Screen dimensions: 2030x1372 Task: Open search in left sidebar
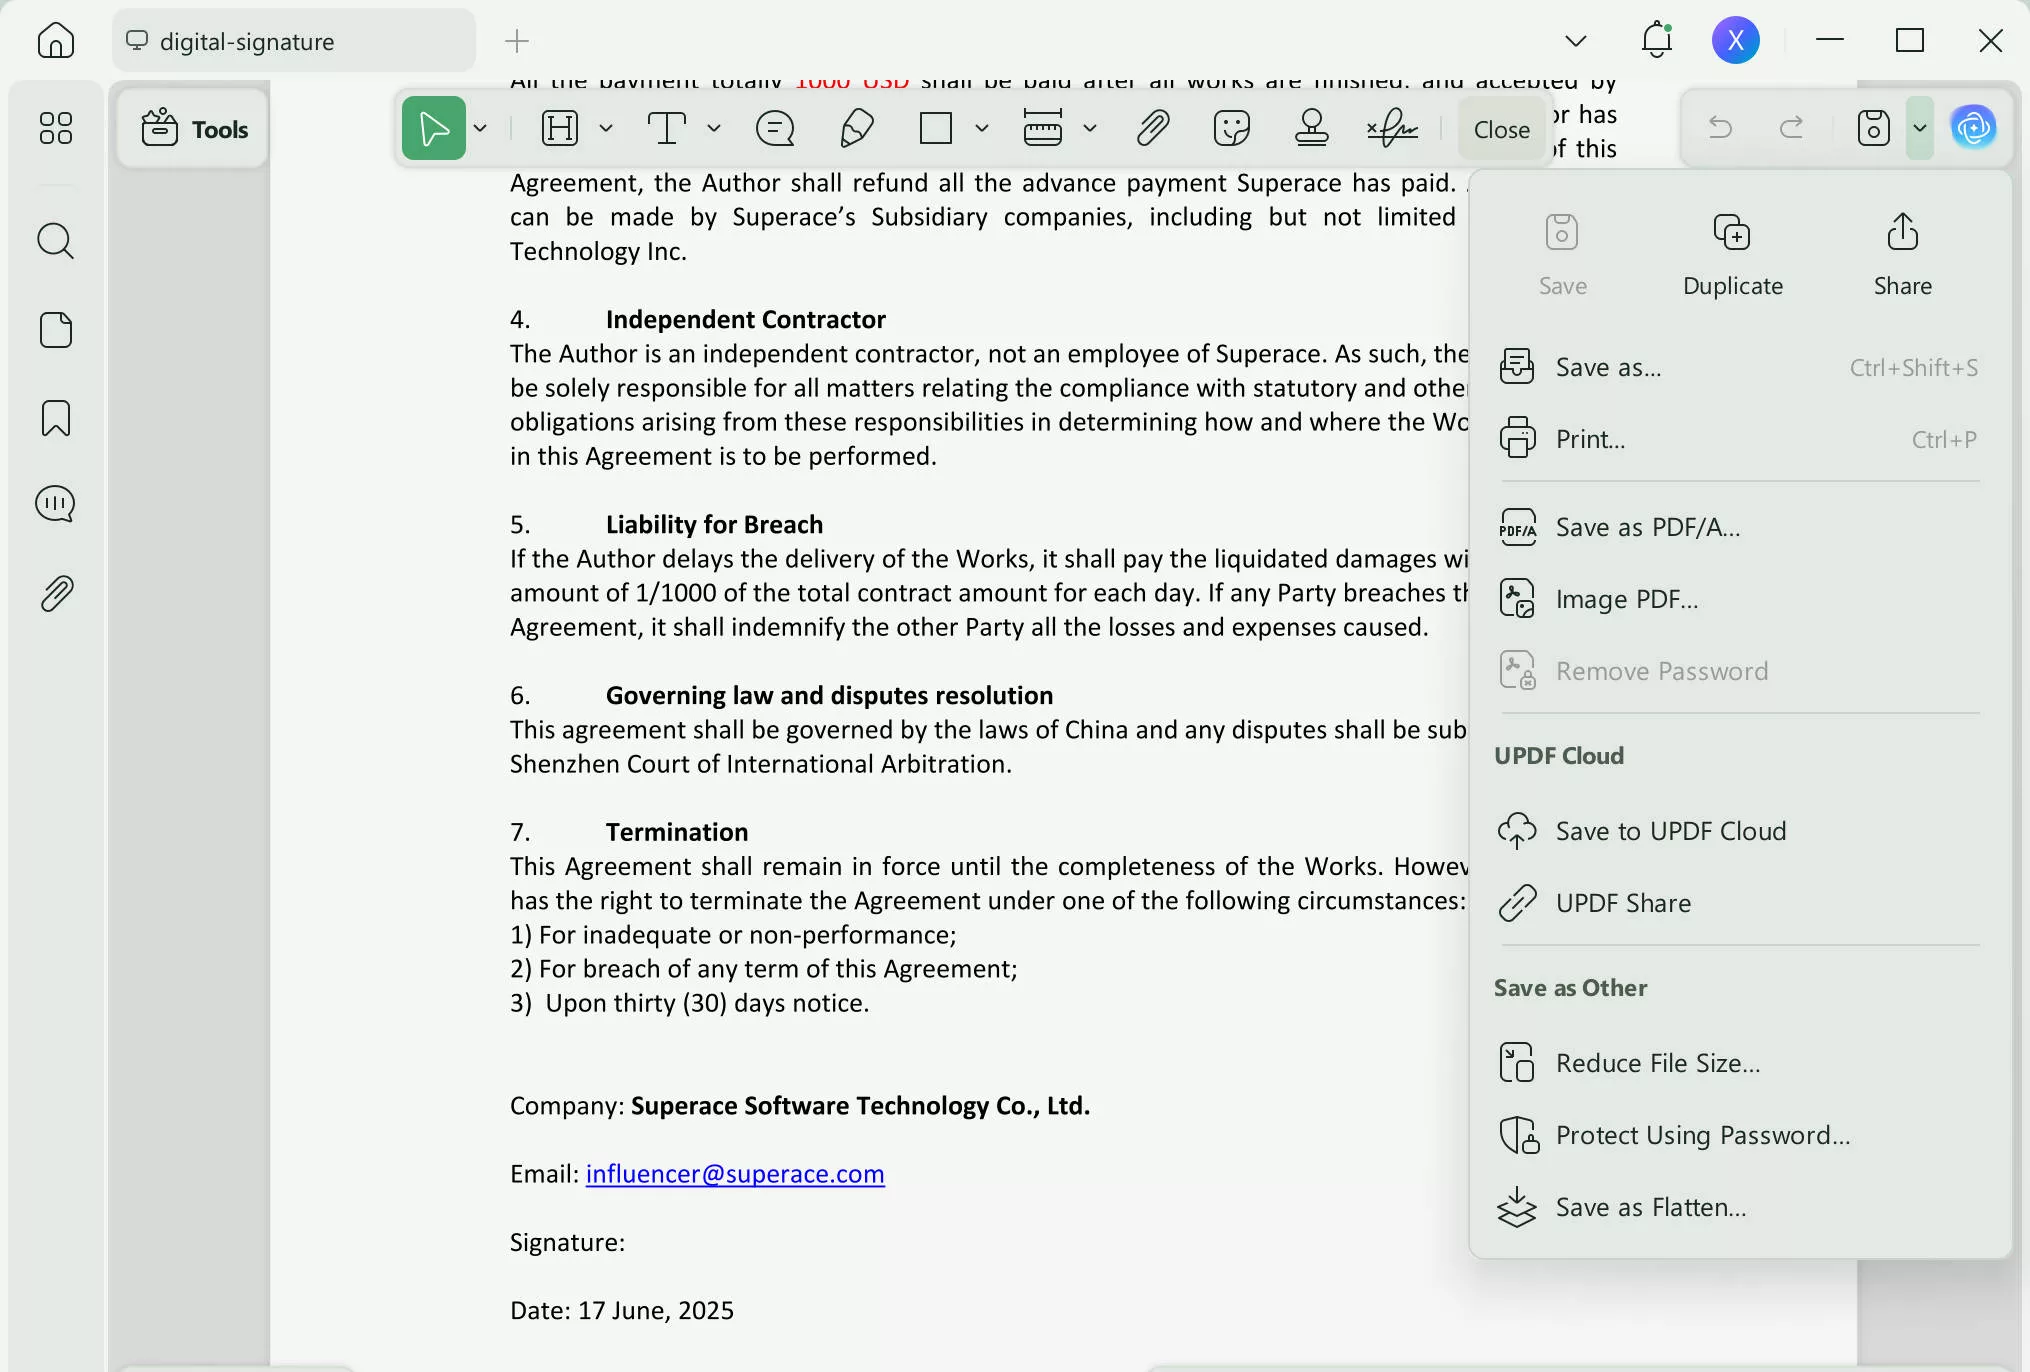(x=55, y=241)
